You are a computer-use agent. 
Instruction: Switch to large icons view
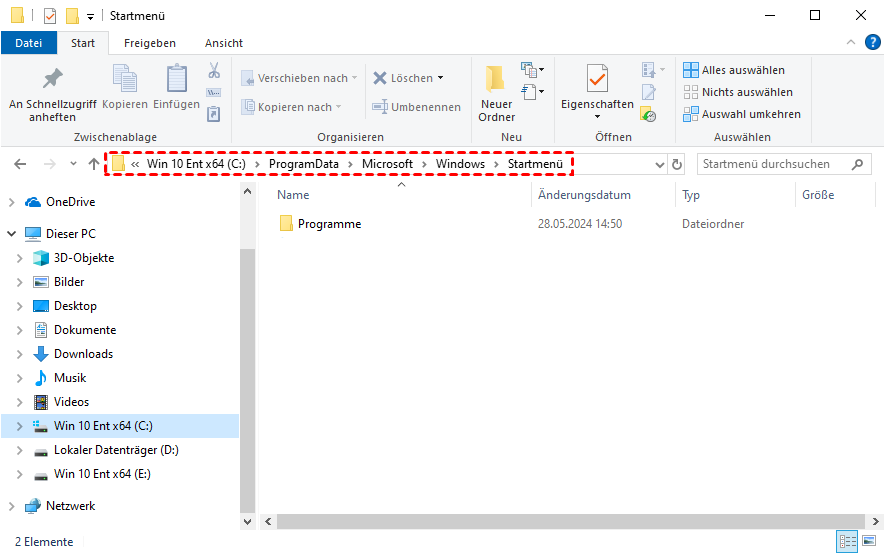(870, 540)
